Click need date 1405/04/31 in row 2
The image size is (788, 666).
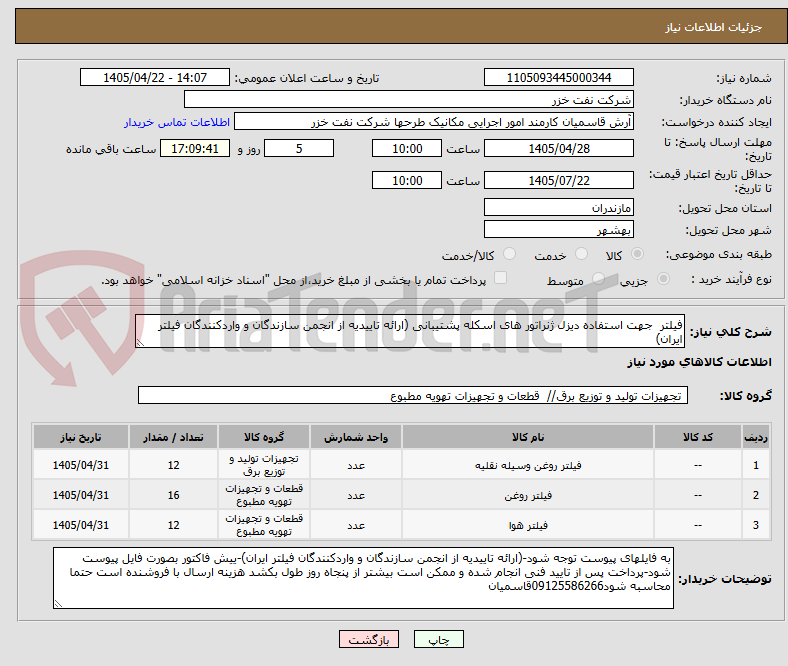pos(81,495)
